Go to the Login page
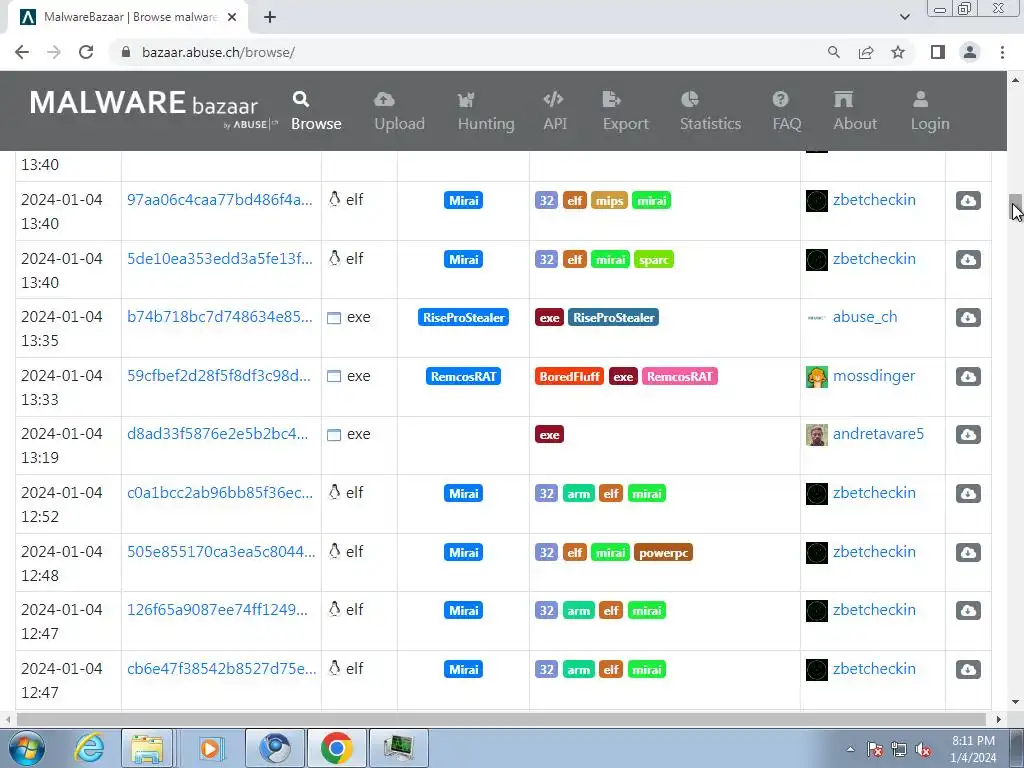 pyautogui.click(x=930, y=111)
